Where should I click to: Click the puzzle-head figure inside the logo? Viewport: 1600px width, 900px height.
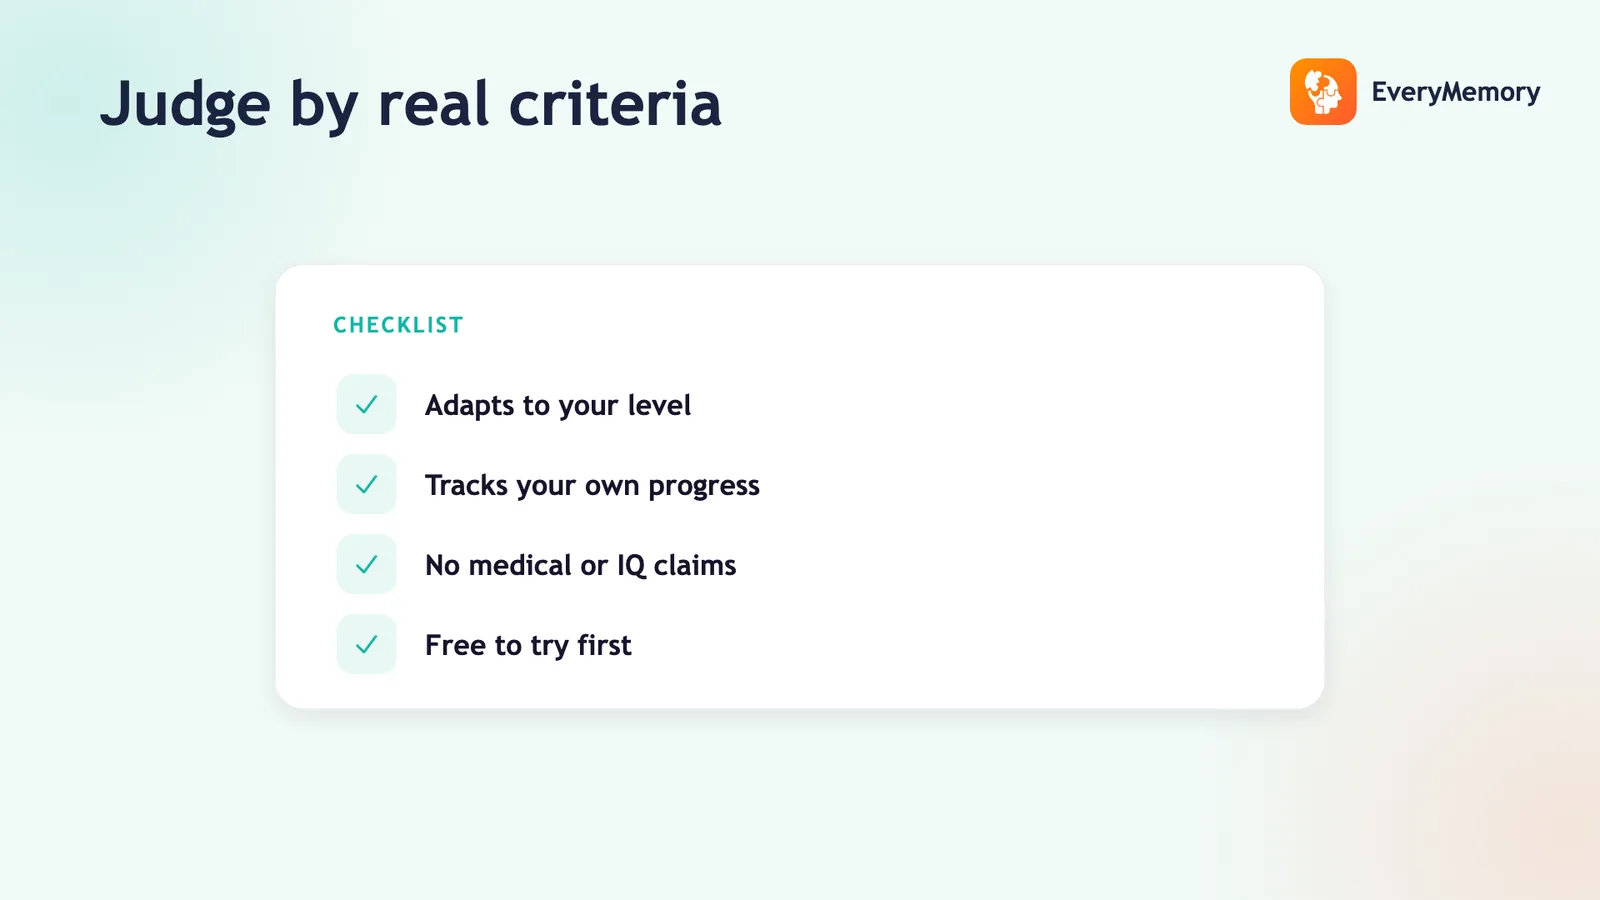[1323, 92]
